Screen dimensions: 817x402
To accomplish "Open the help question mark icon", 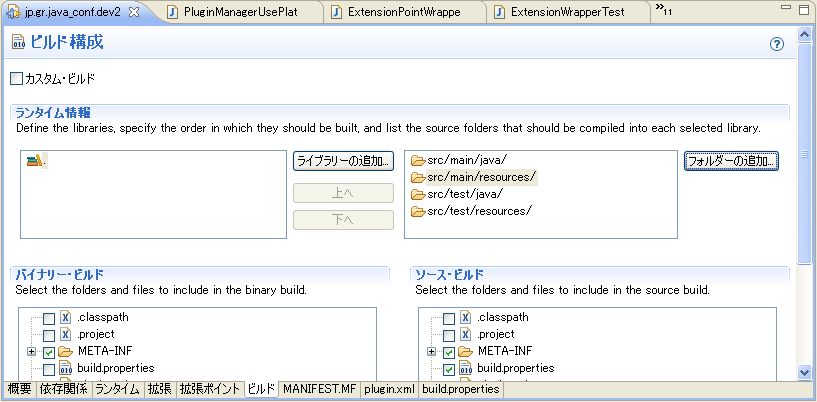I will [x=776, y=44].
